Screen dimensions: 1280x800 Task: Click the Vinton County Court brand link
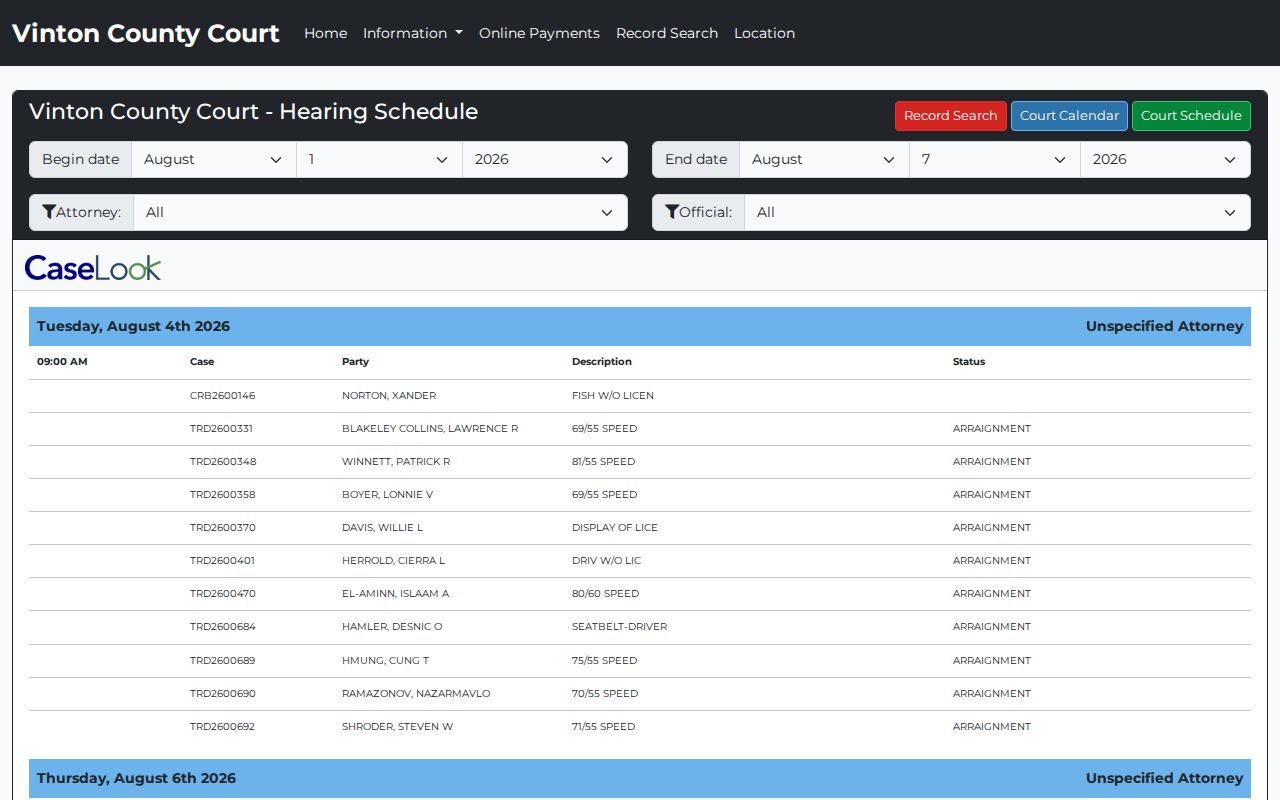146,33
